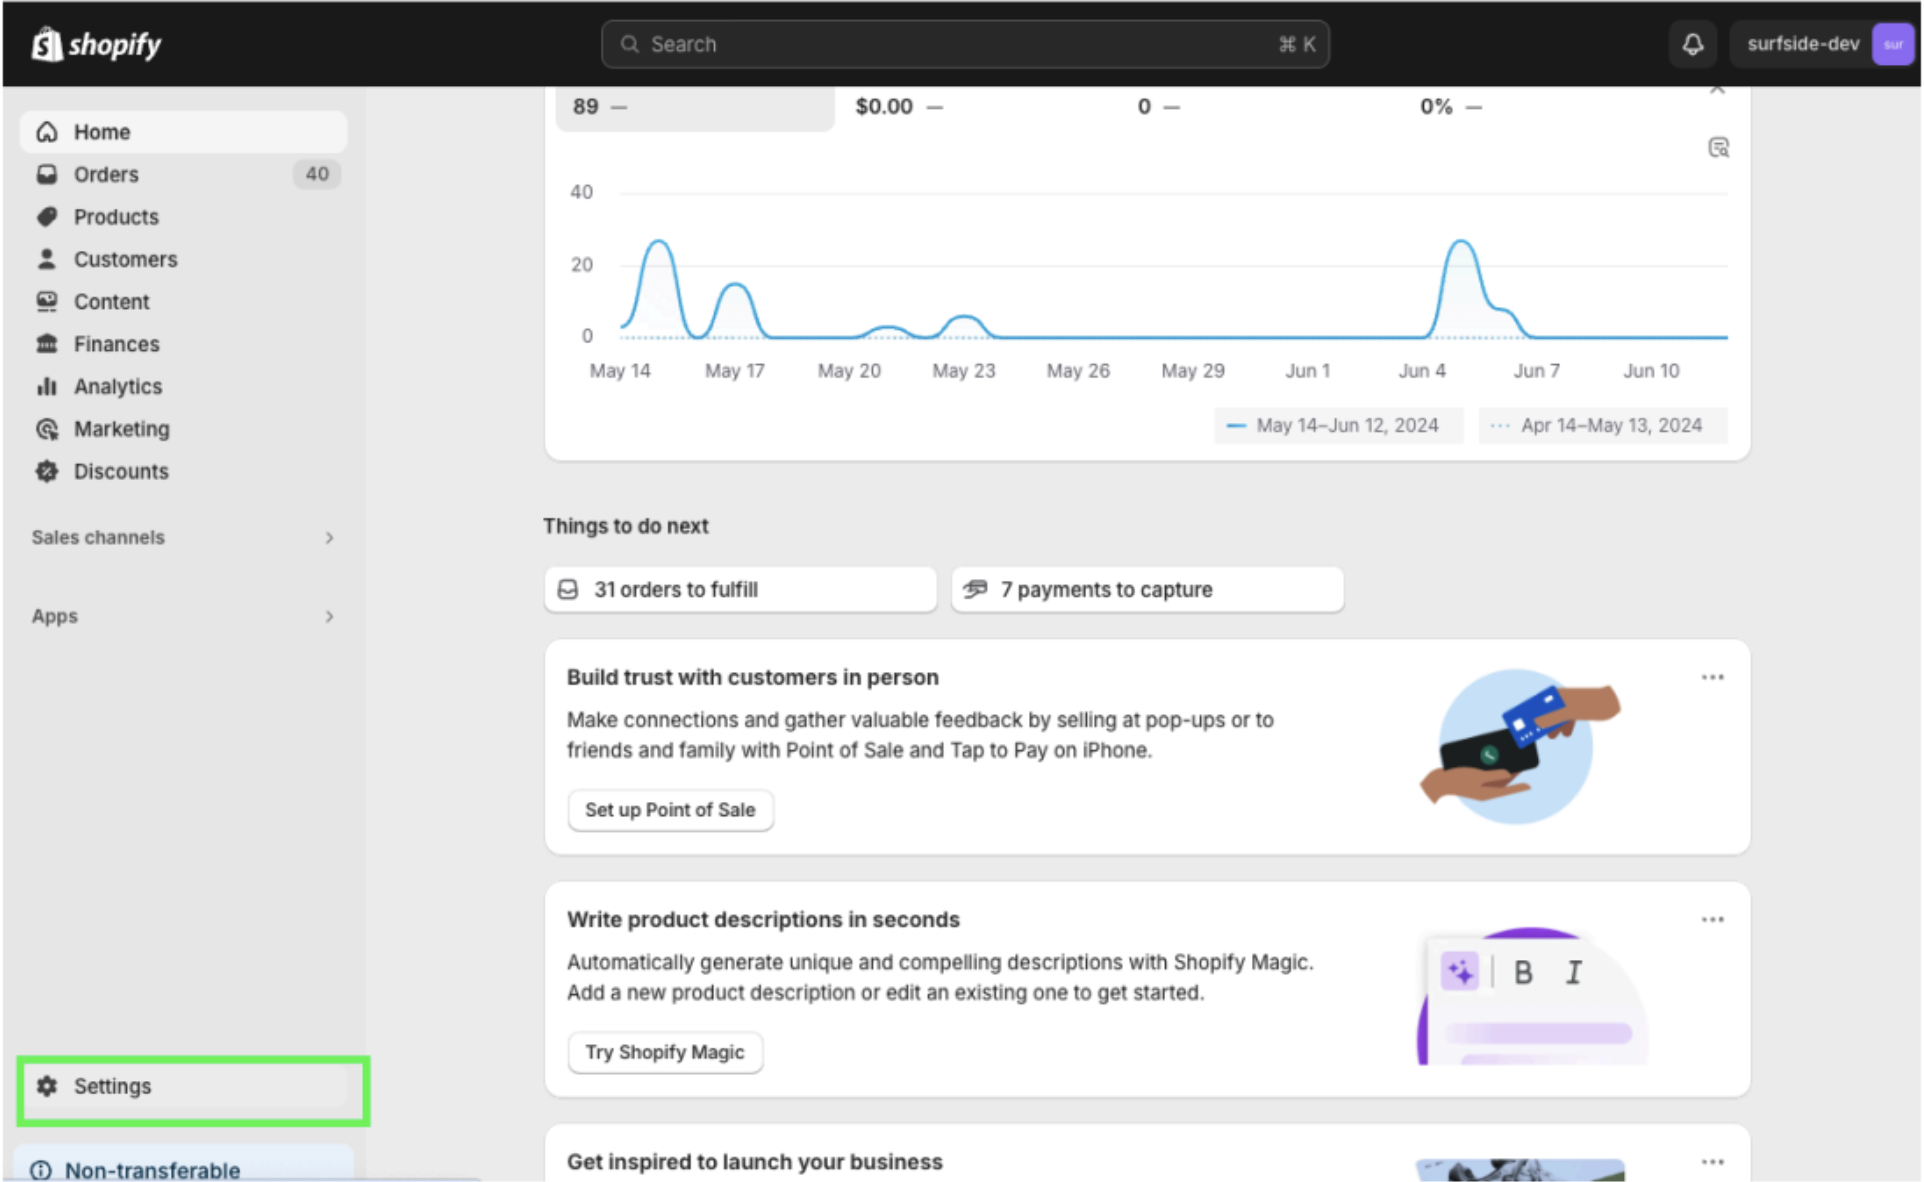1924x1182 pixels.
Task: Select the 89 metric tab
Action: click(x=695, y=107)
